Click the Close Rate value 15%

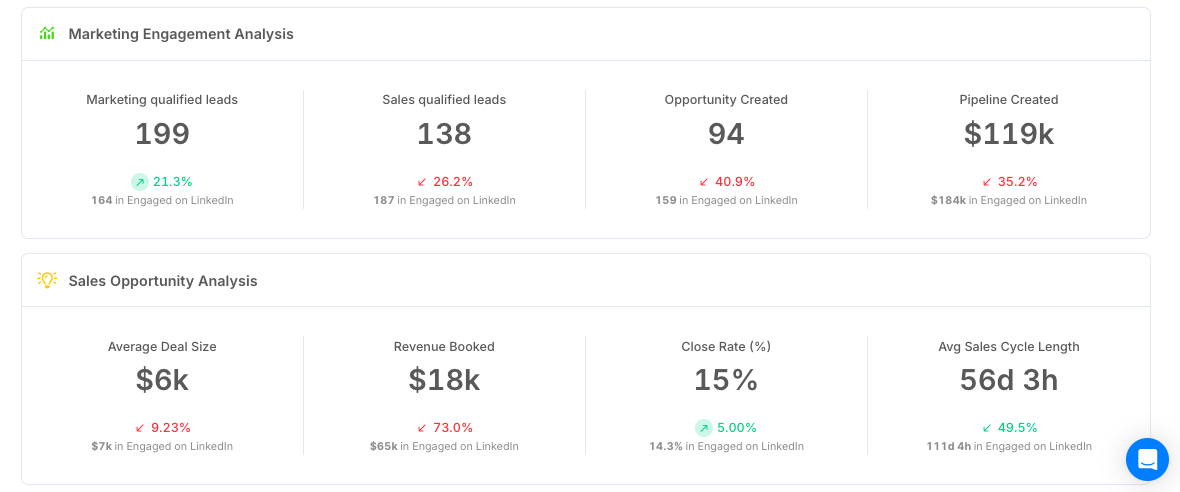click(x=726, y=380)
